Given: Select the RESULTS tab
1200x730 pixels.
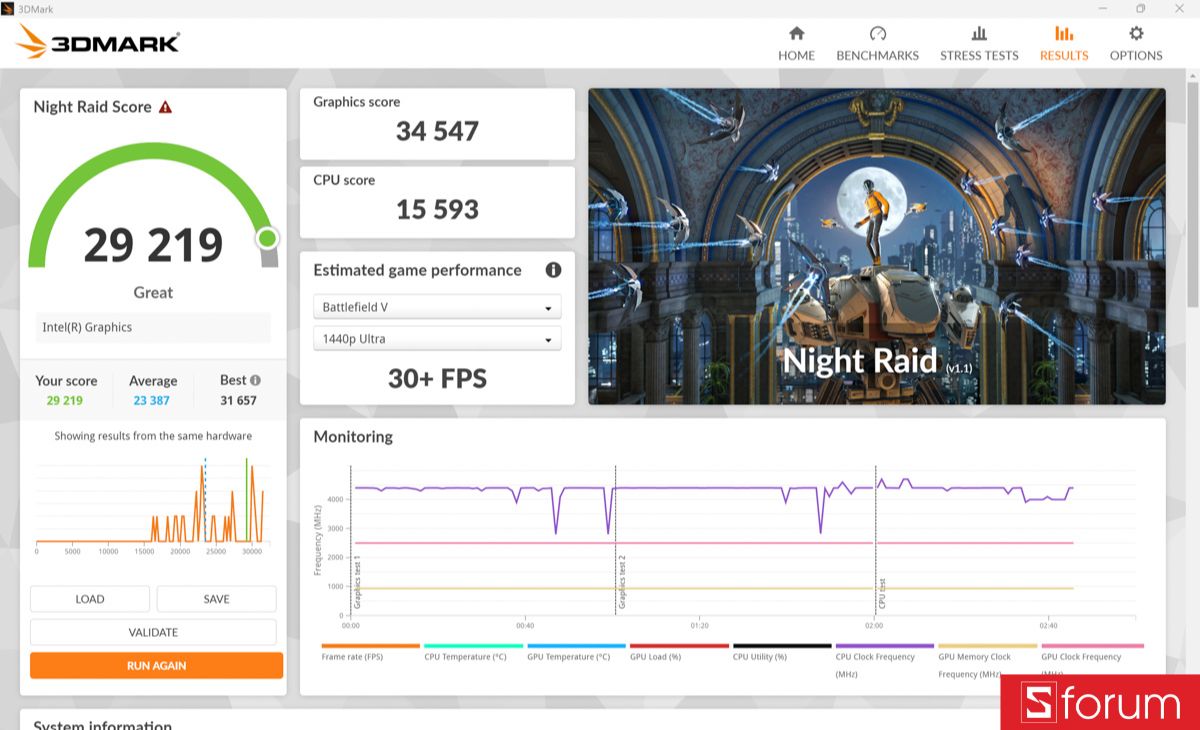Looking at the screenshot, I should point(1064,43).
